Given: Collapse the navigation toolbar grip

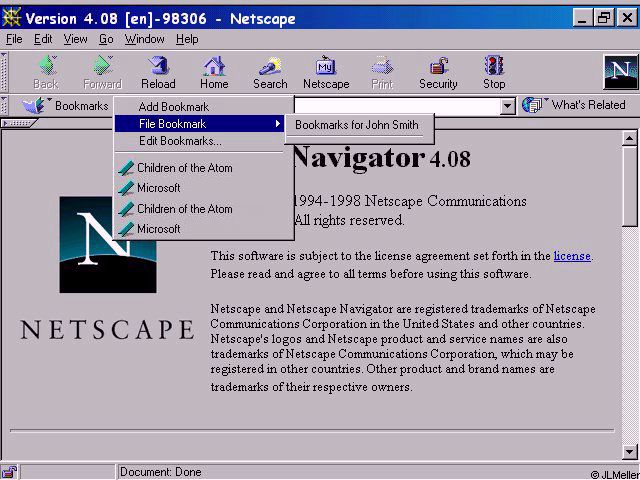Looking at the screenshot, I should pos(4,72).
